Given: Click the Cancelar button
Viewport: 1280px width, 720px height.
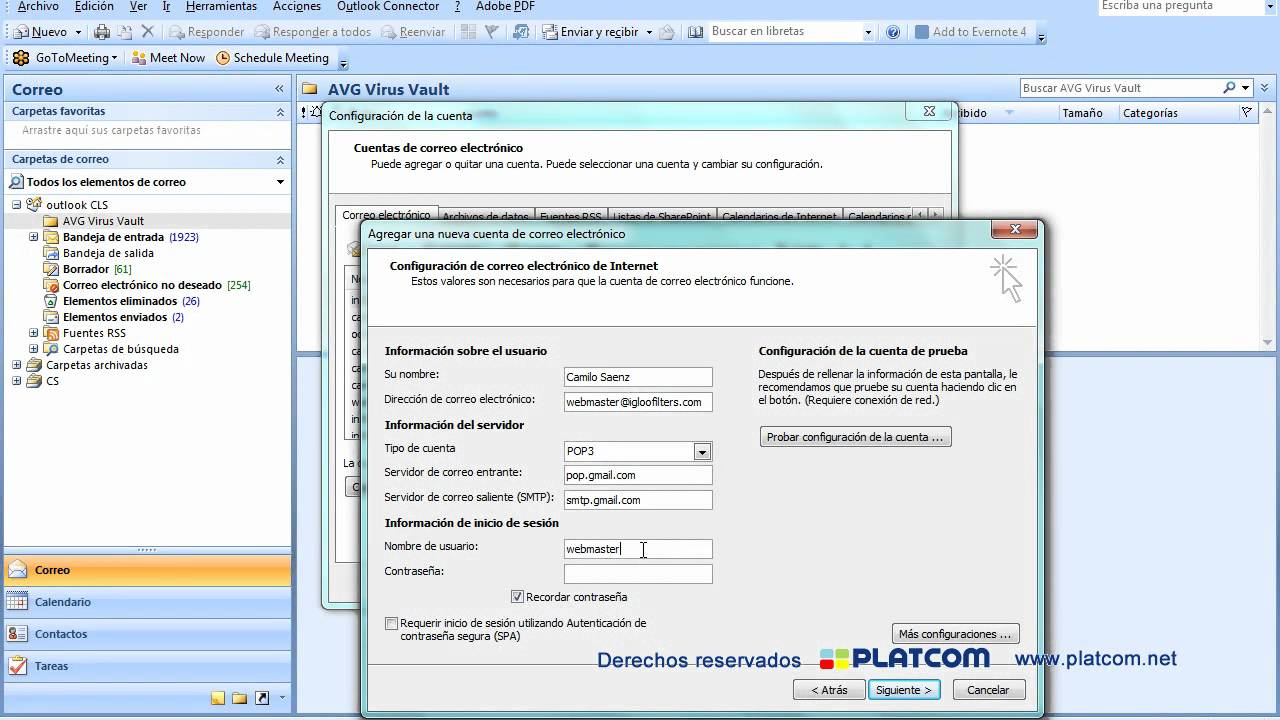Looking at the screenshot, I should coord(988,690).
